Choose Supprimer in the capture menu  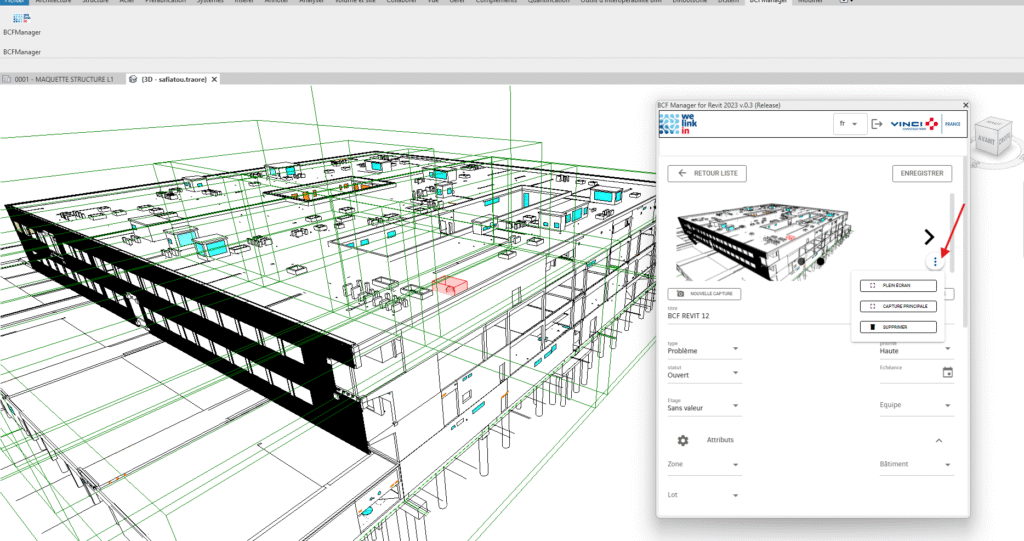pyautogui.click(x=897, y=327)
